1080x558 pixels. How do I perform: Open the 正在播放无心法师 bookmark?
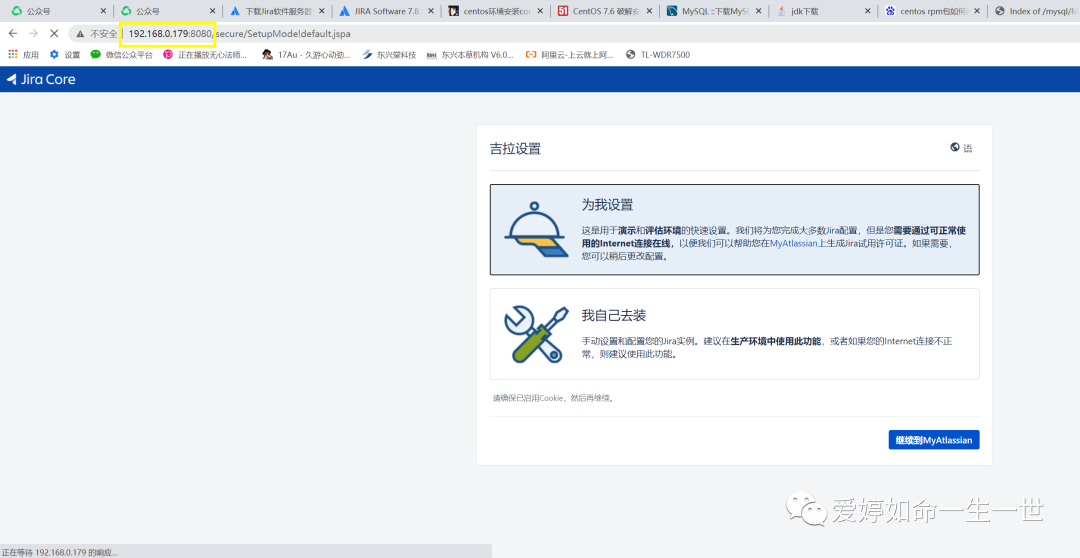click(205, 54)
